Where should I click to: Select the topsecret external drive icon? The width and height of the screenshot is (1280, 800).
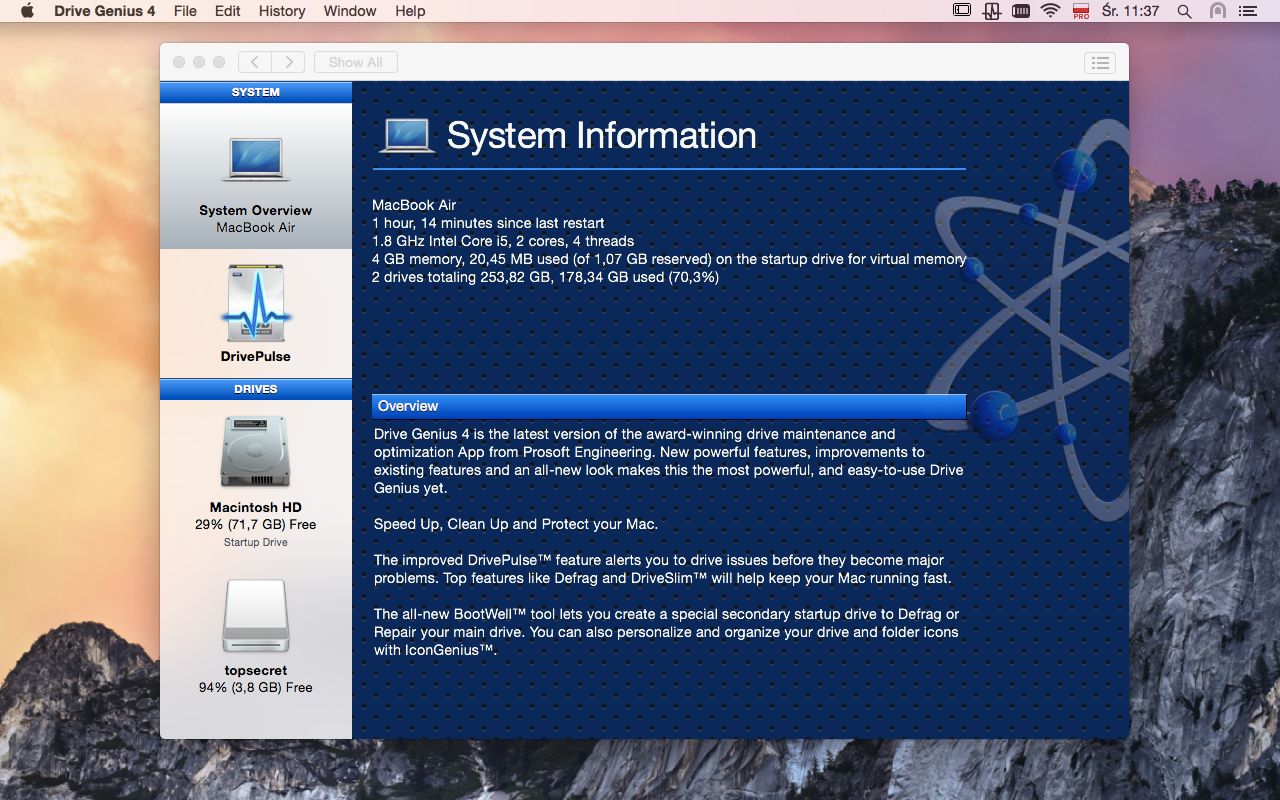pyautogui.click(x=256, y=616)
